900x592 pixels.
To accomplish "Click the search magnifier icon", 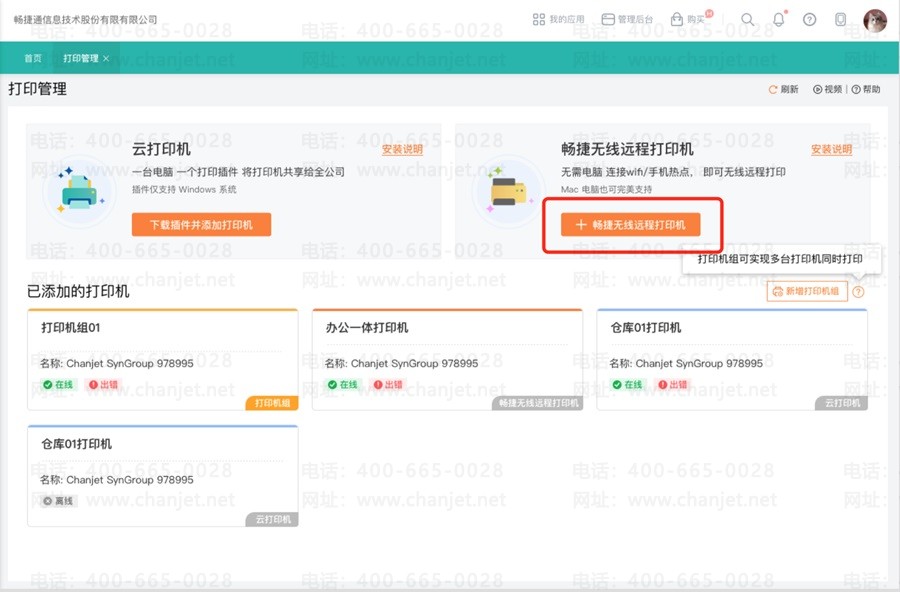I will coord(747,20).
